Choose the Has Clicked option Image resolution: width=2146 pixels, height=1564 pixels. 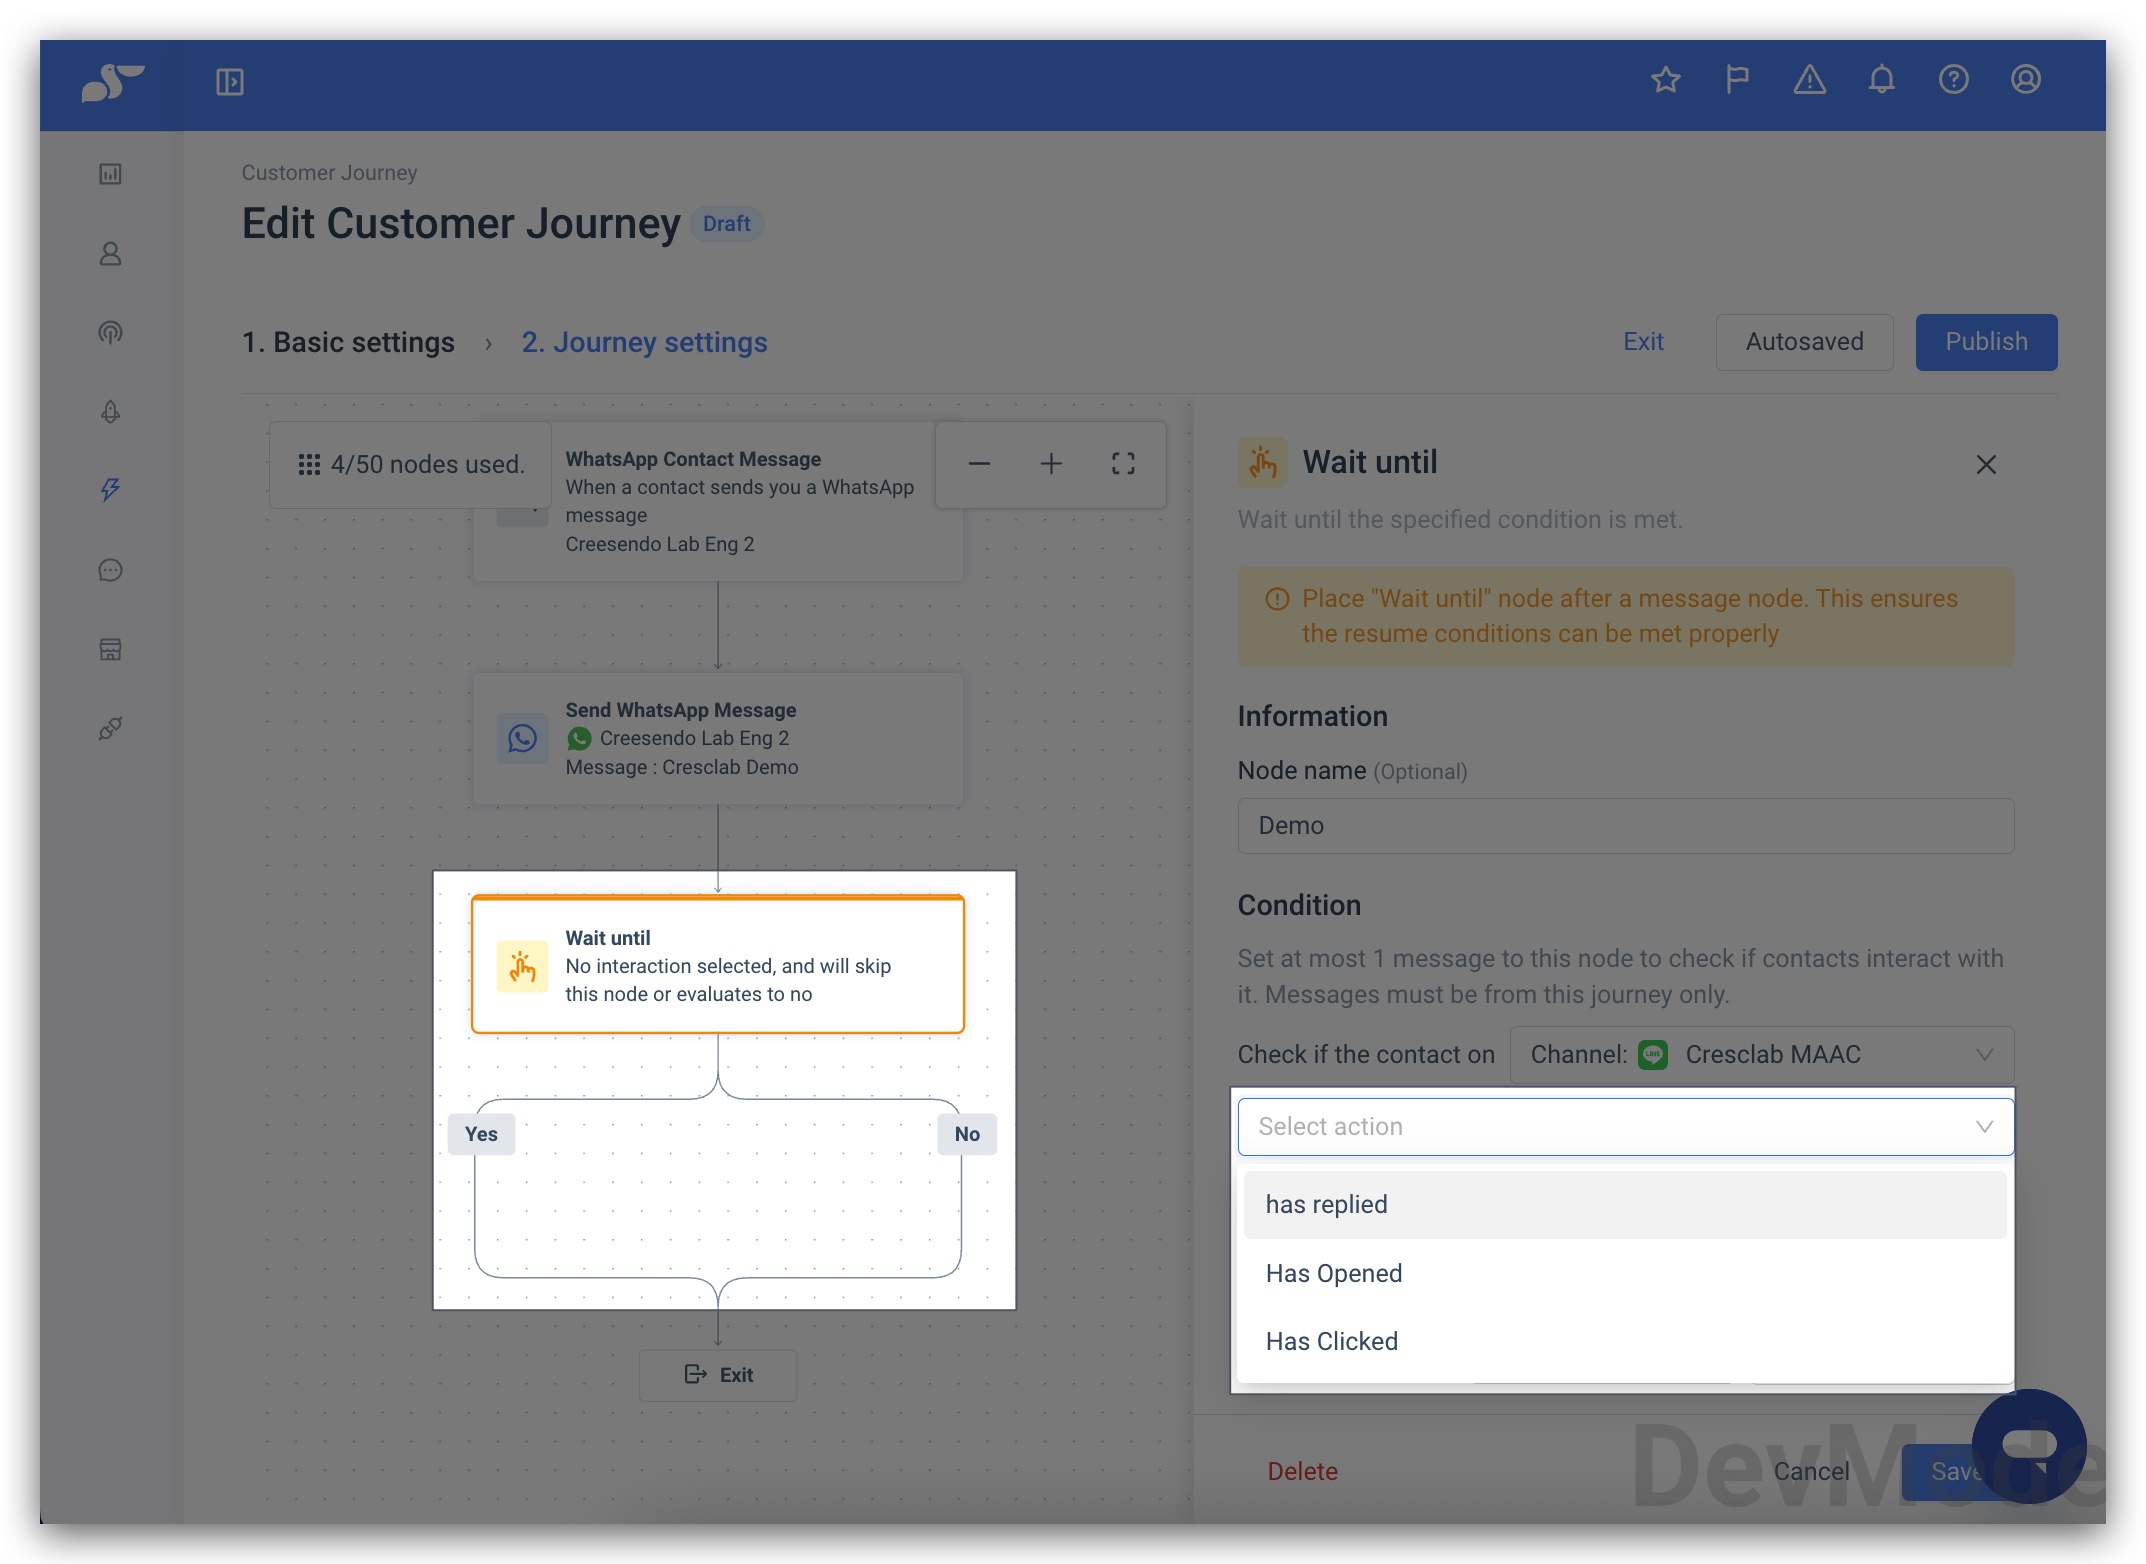click(x=1626, y=1342)
